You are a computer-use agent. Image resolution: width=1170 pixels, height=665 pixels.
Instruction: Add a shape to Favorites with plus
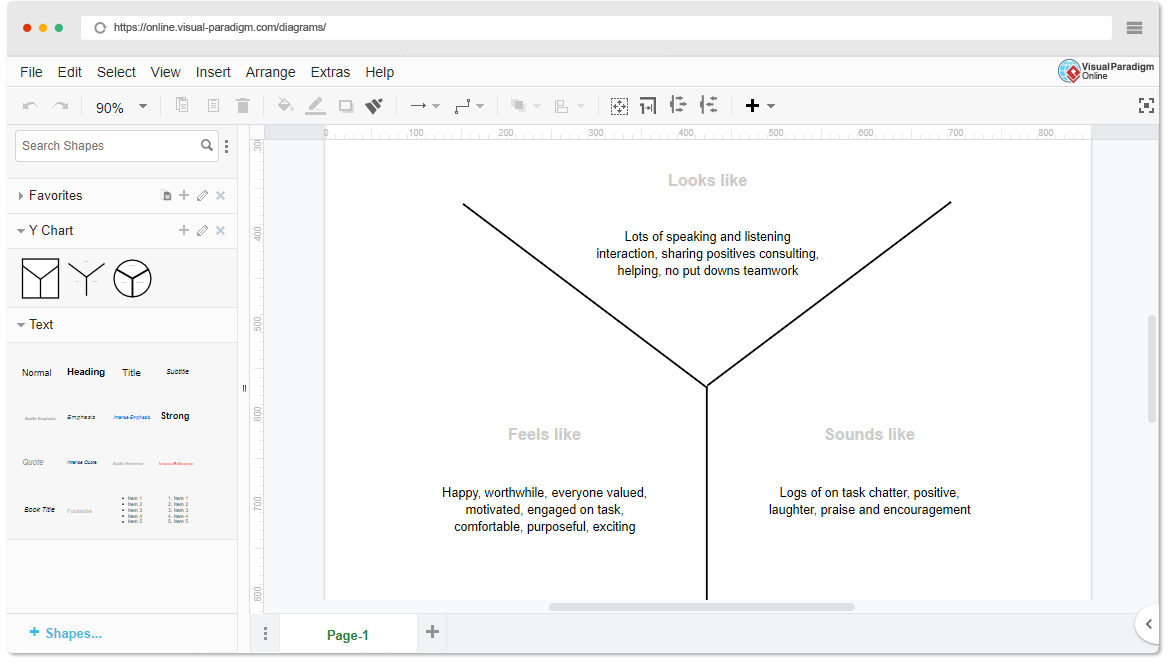point(184,196)
